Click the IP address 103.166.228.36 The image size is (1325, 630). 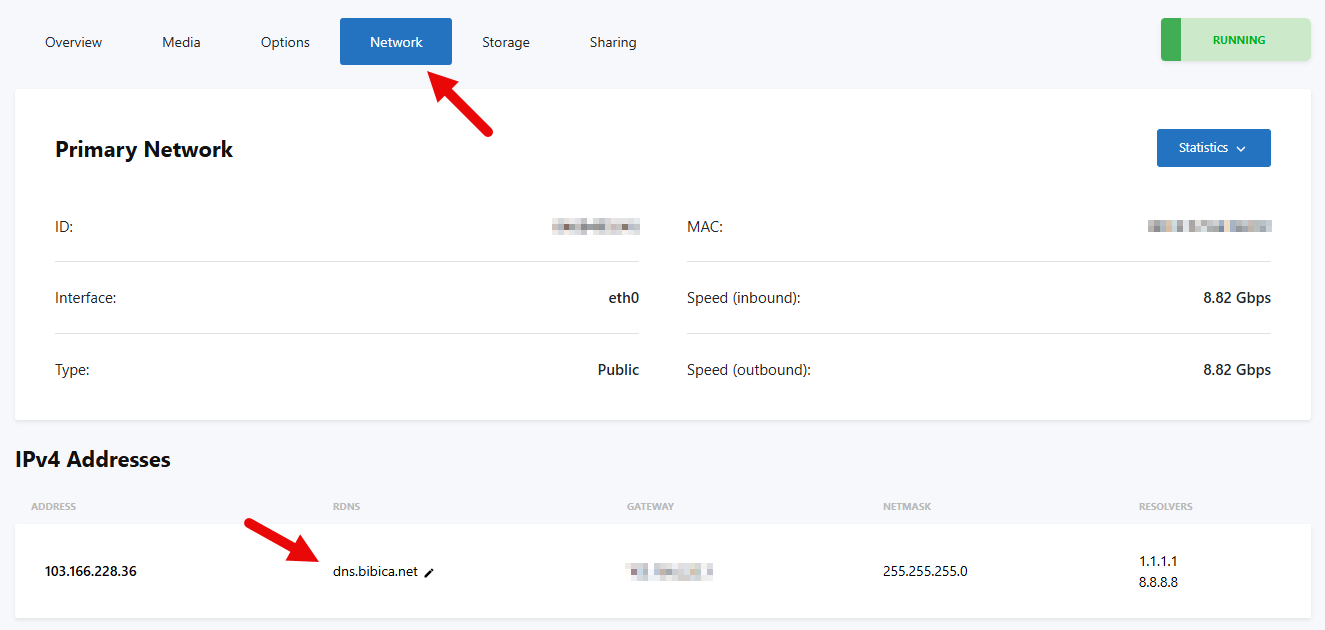point(91,572)
